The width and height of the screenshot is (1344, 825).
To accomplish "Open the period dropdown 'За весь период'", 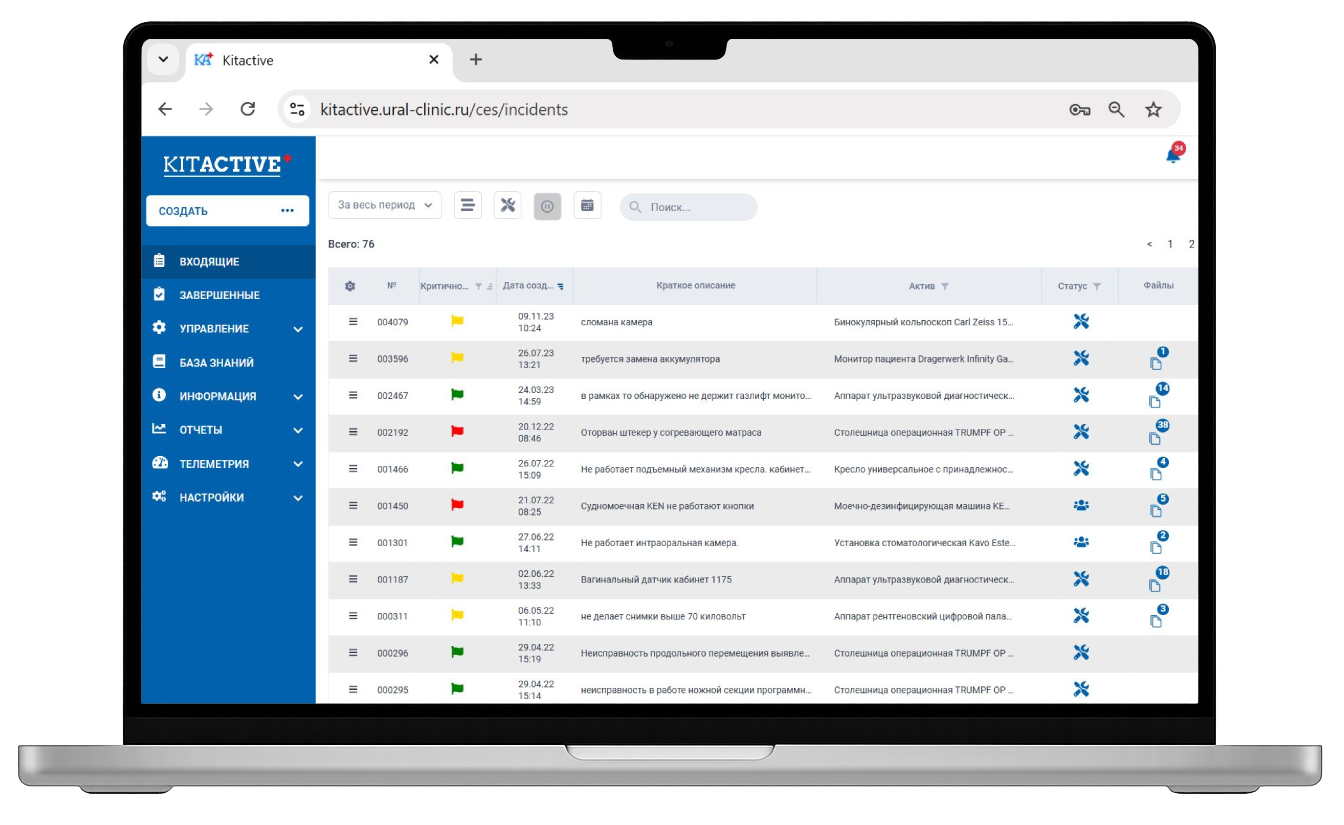I will (x=384, y=205).
